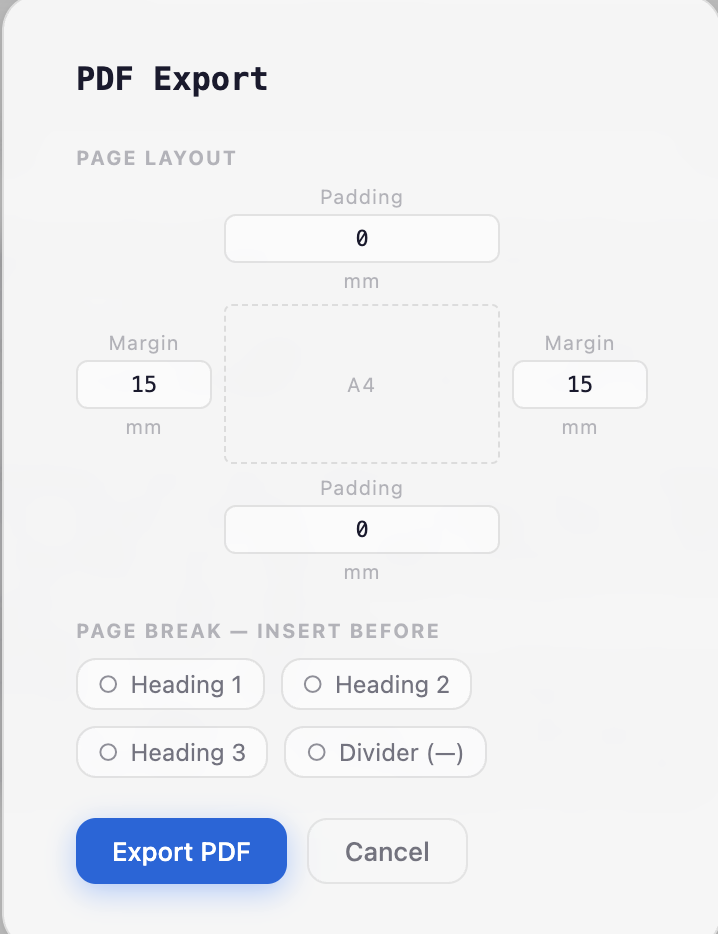Click the 0 in the top padding box
This screenshot has width=718, height=934.
[x=361, y=238]
